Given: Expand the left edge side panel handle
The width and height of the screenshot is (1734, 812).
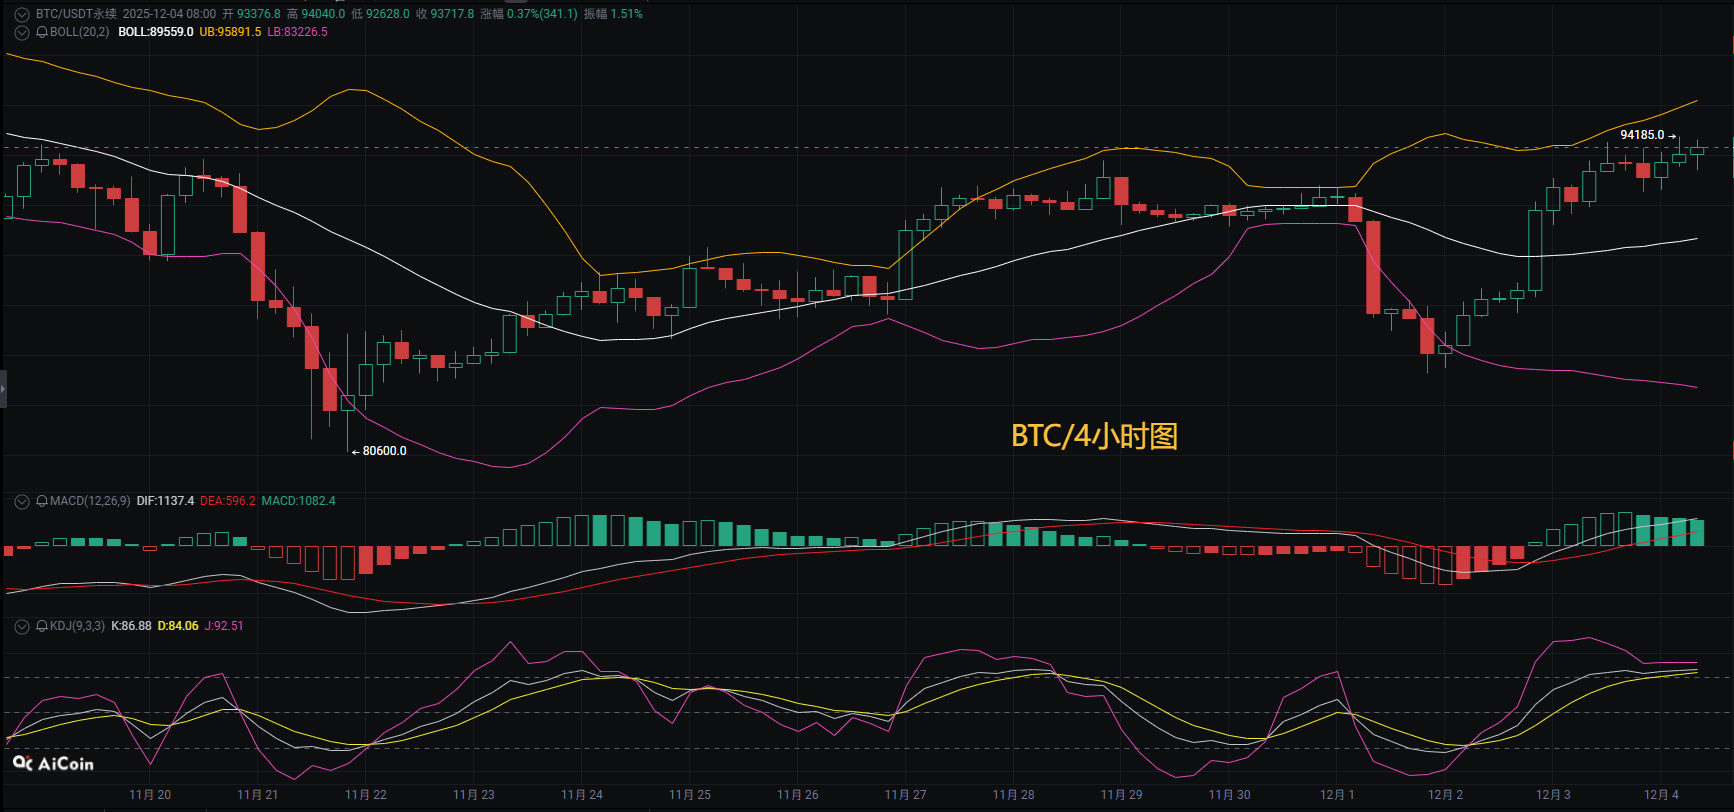Looking at the screenshot, I should [x=3, y=388].
